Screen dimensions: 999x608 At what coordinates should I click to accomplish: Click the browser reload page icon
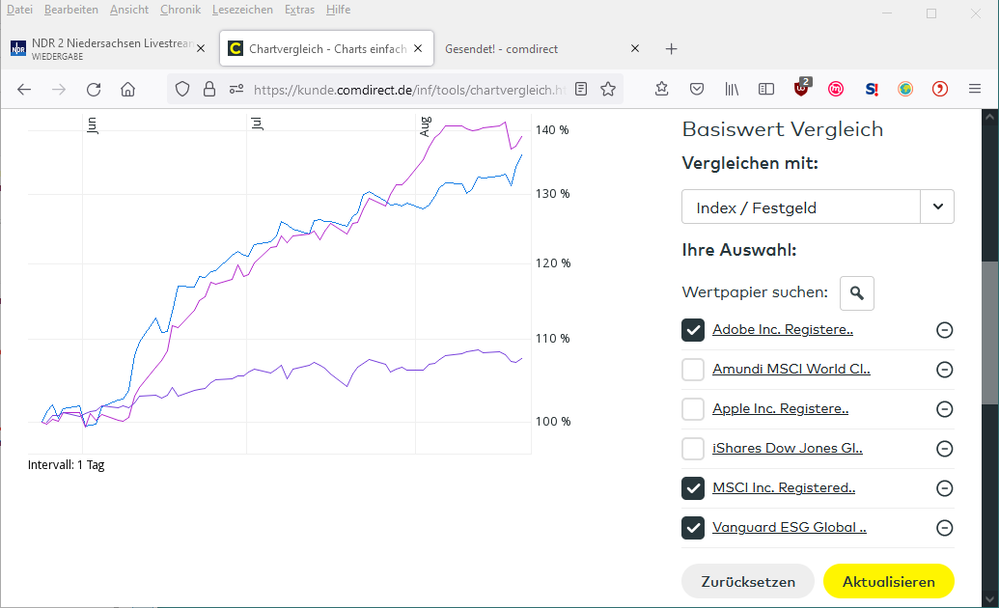(94, 89)
